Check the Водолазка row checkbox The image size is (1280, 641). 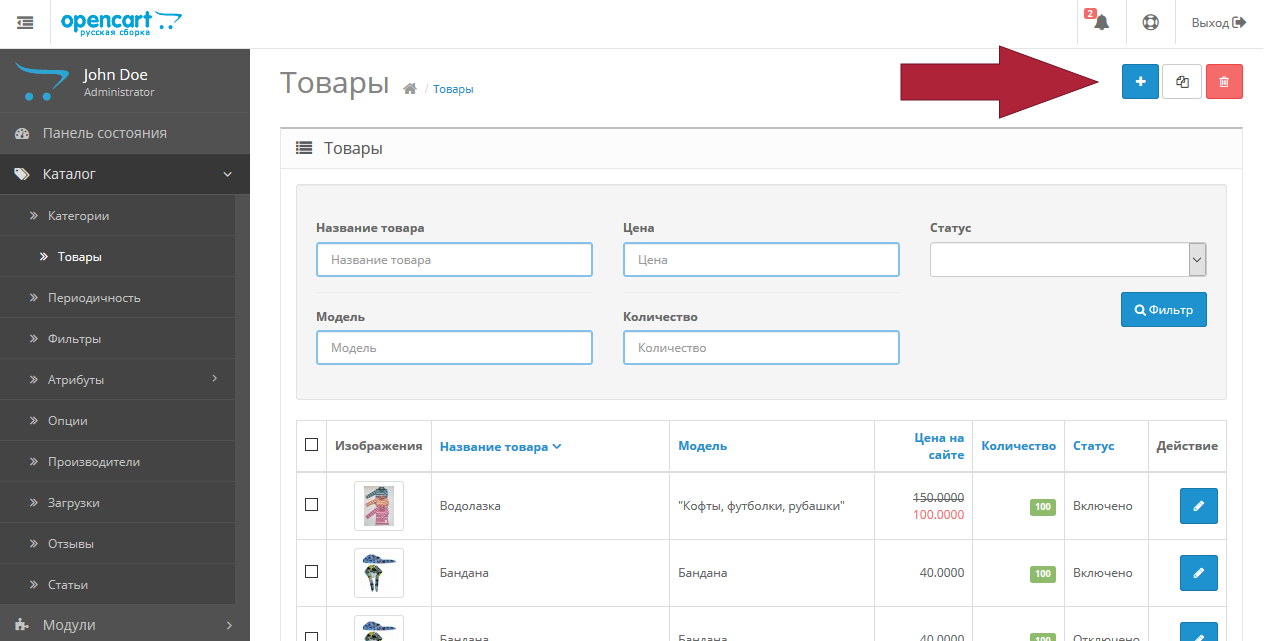[311, 505]
